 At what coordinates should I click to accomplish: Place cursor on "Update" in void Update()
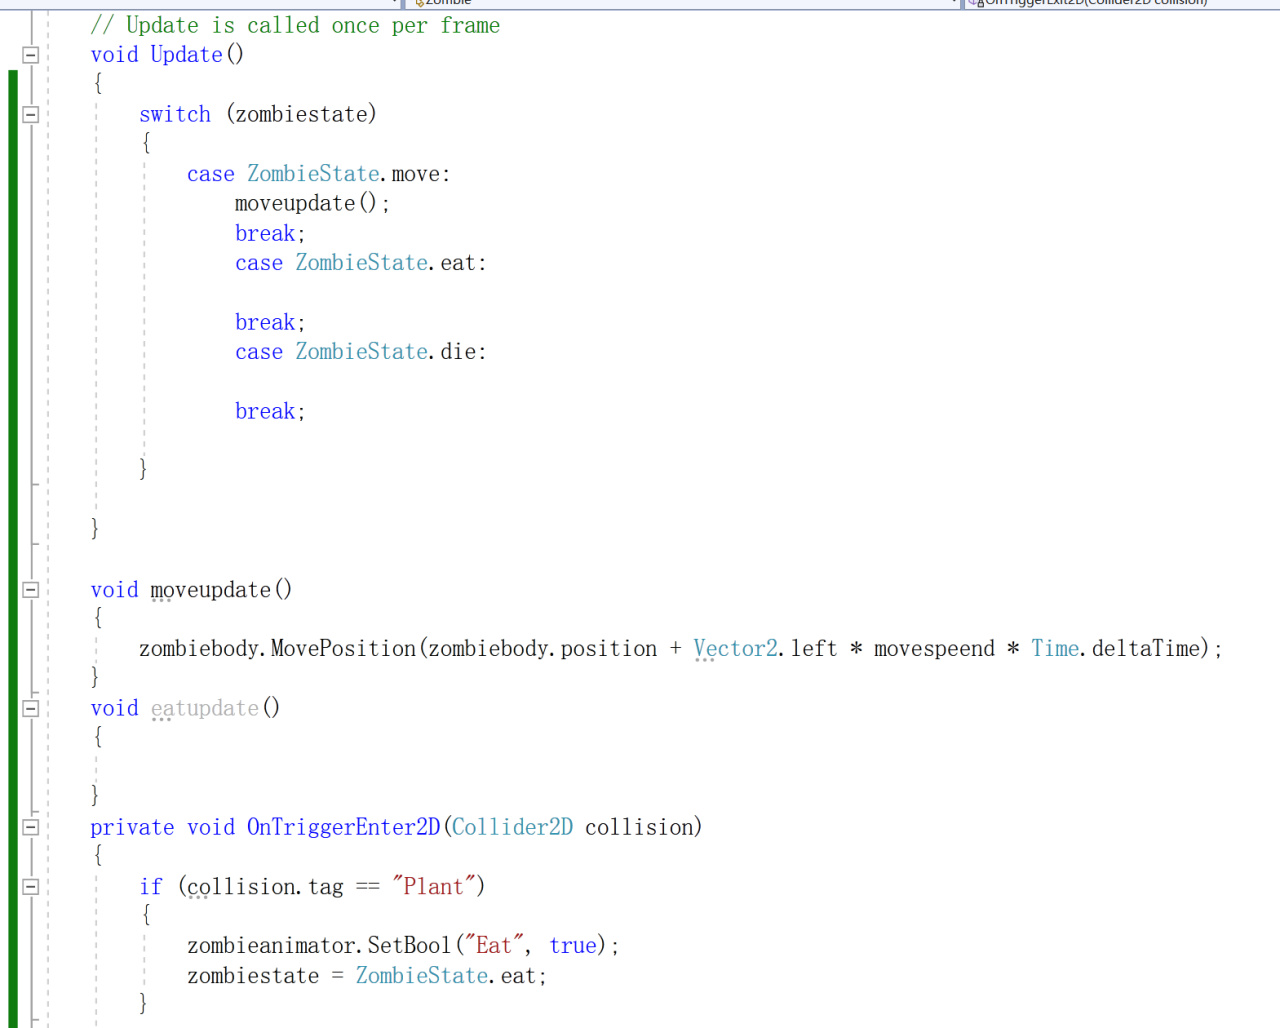[186, 55]
